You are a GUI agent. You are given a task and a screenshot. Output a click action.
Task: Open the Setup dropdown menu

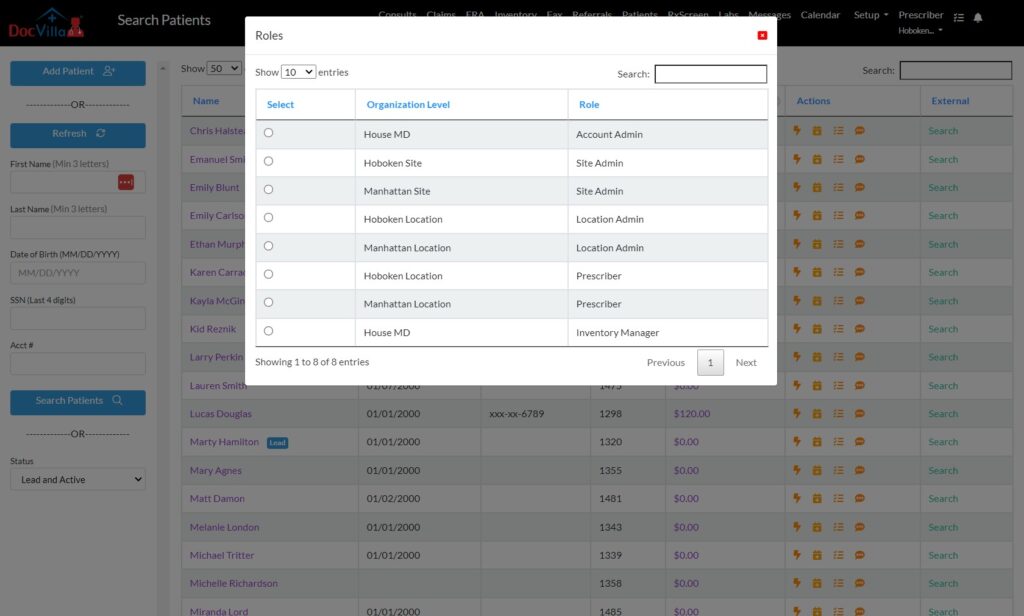tap(871, 15)
